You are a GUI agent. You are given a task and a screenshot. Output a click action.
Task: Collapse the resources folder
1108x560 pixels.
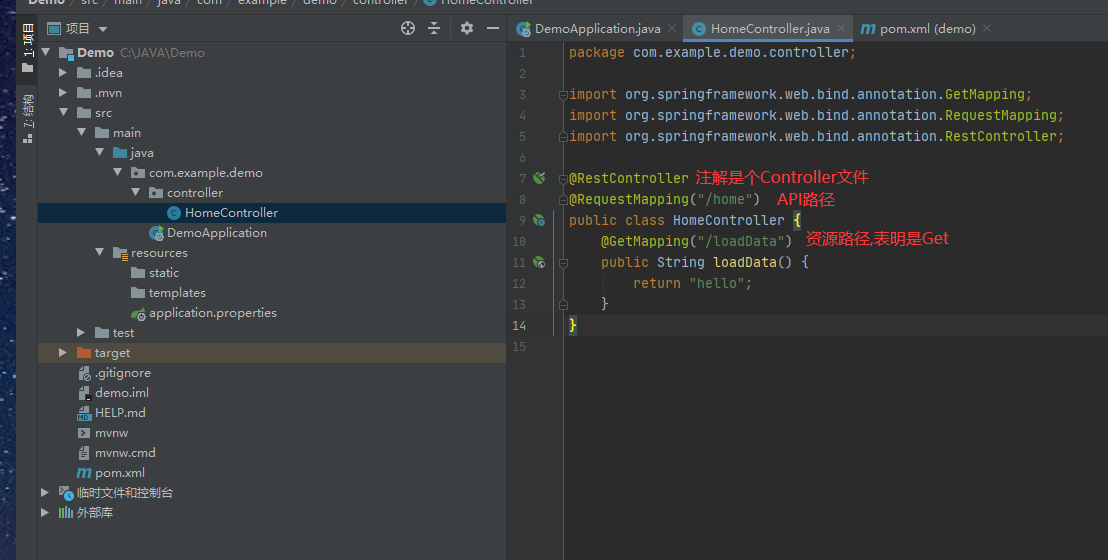[100, 252]
